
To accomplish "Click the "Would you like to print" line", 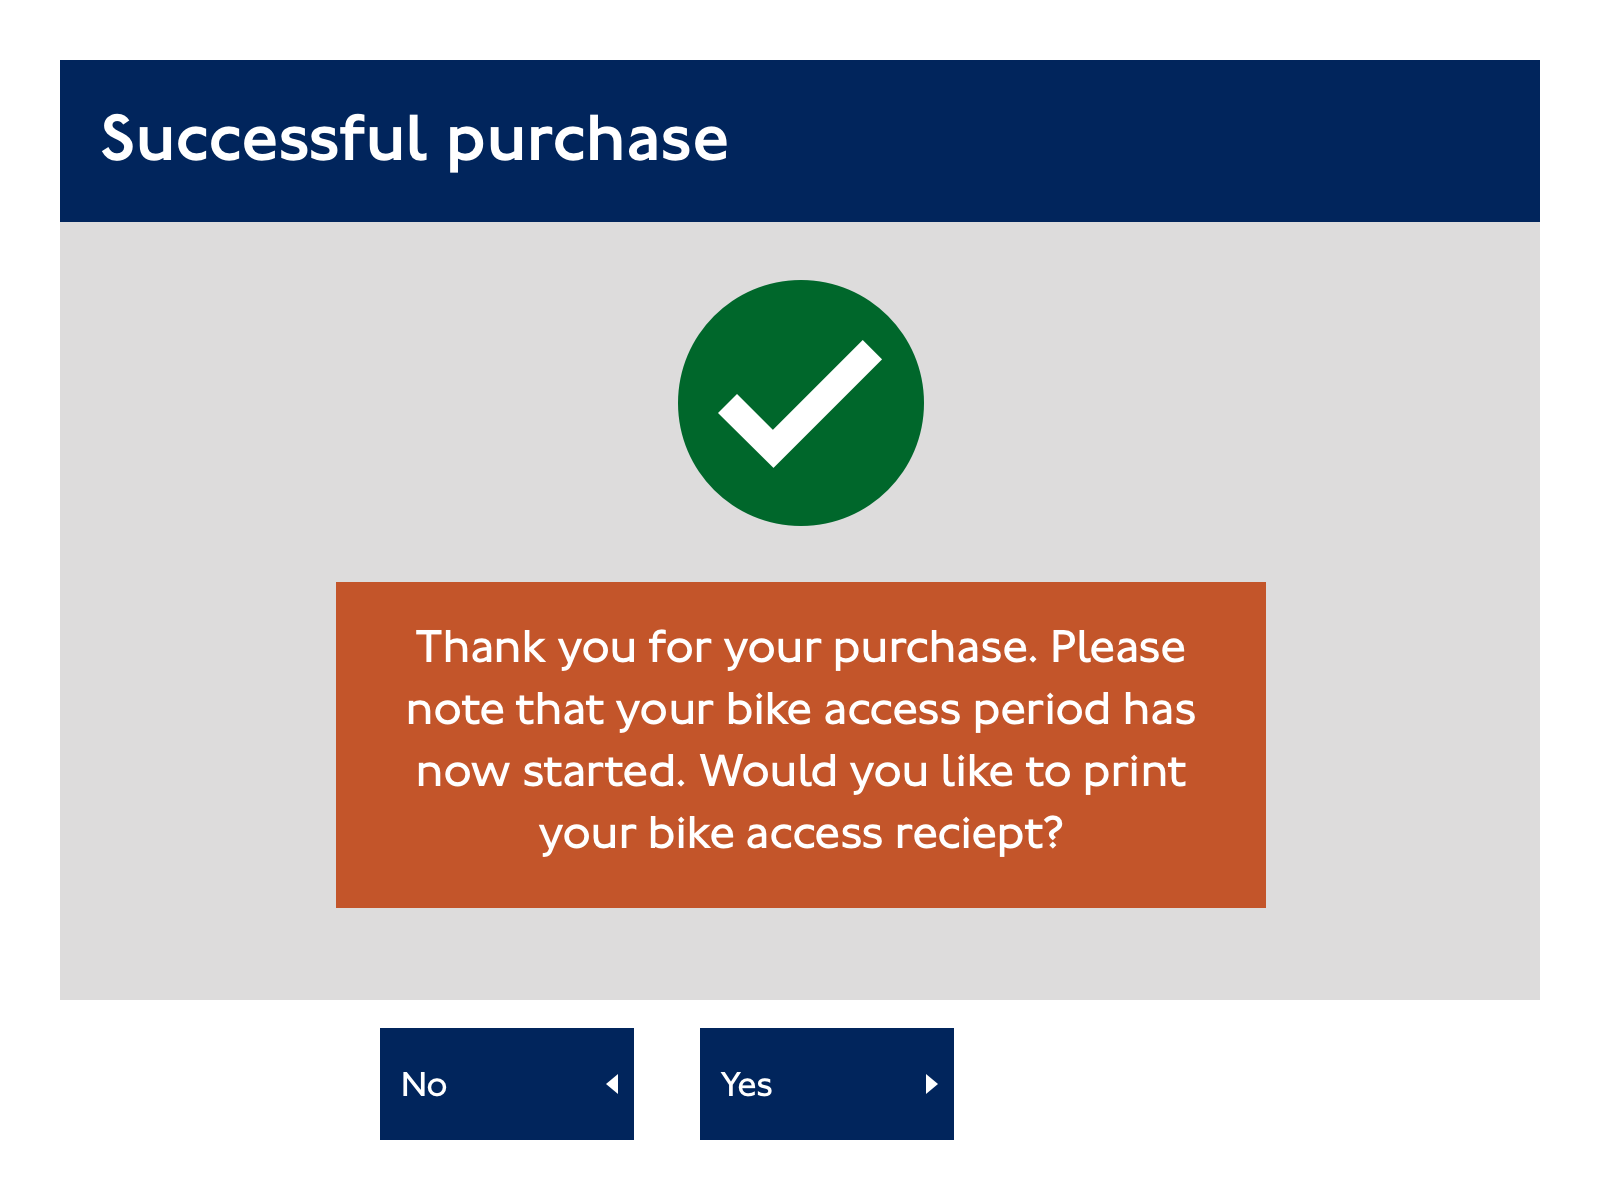I will pos(943,771).
